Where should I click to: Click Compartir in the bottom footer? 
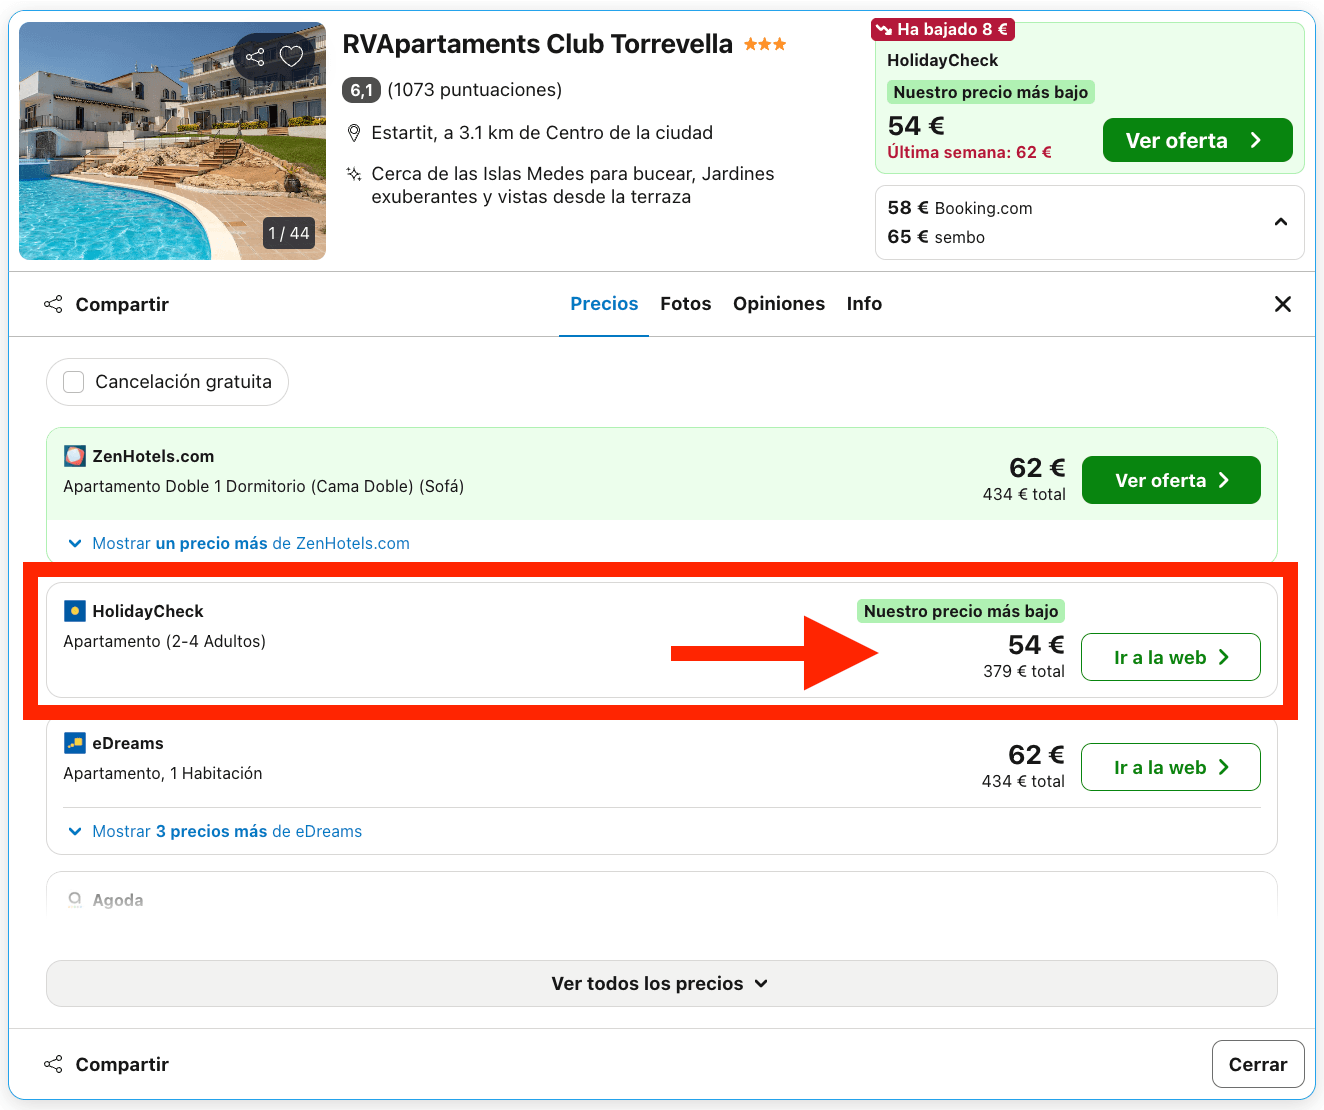[107, 1064]
